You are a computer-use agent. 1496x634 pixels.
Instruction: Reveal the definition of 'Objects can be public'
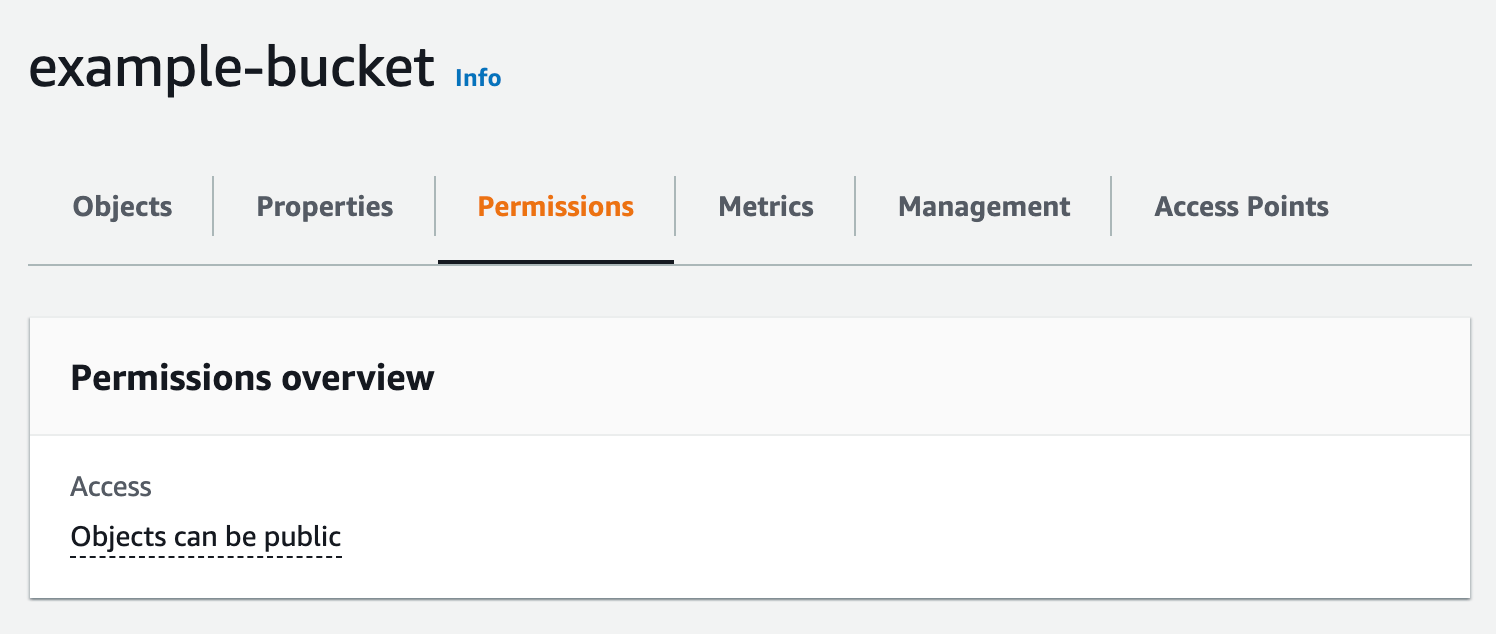(205, 536)
